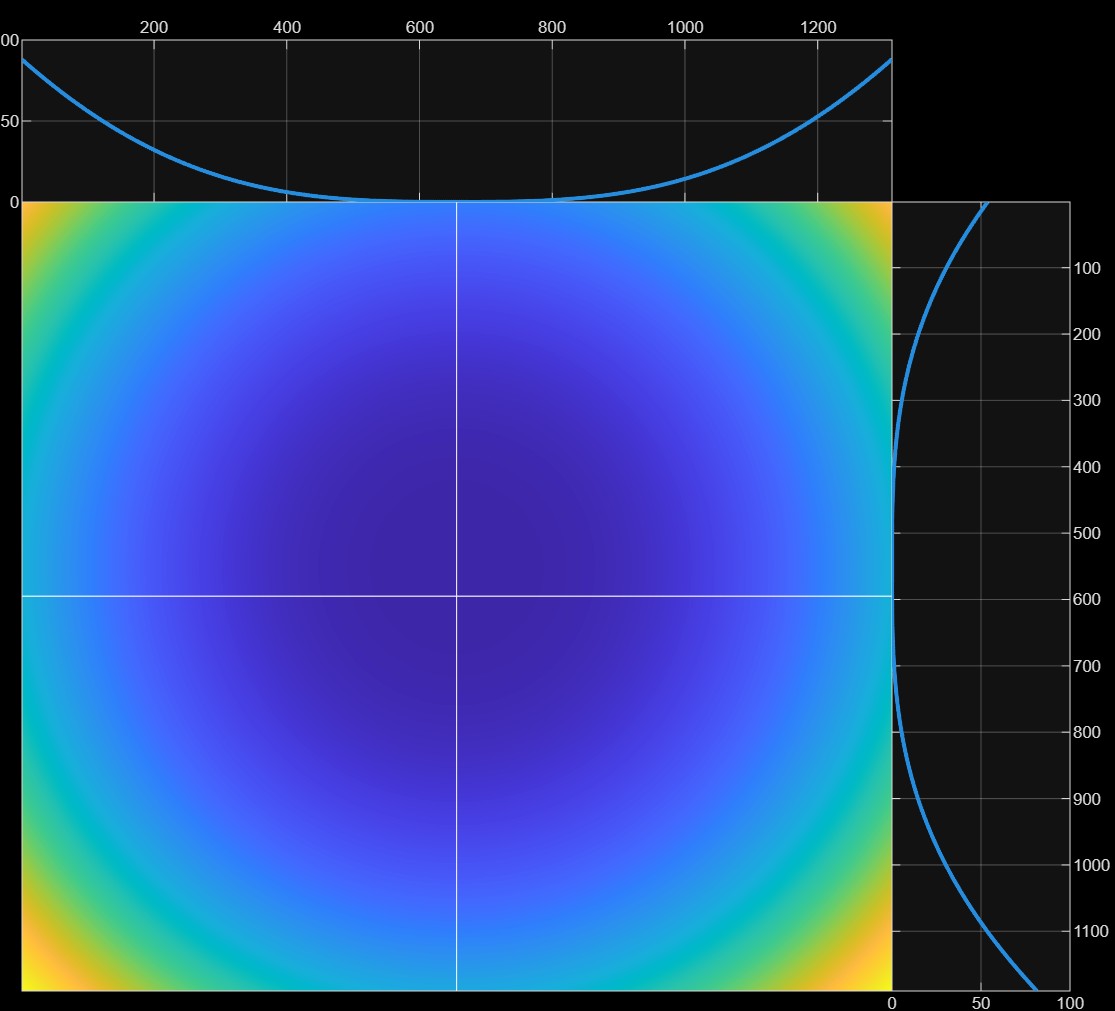Click the 800 tick label on right vertical axis
The width and height of the screenshot is (1115, 1011).
(x=1087, y=732)
